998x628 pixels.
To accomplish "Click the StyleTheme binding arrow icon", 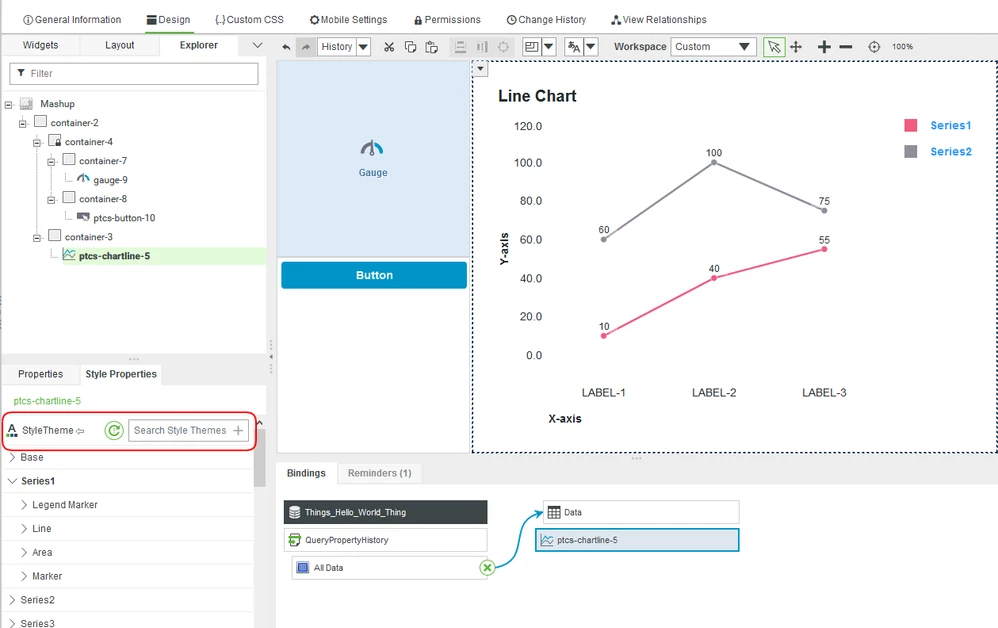I will [80, 431].
